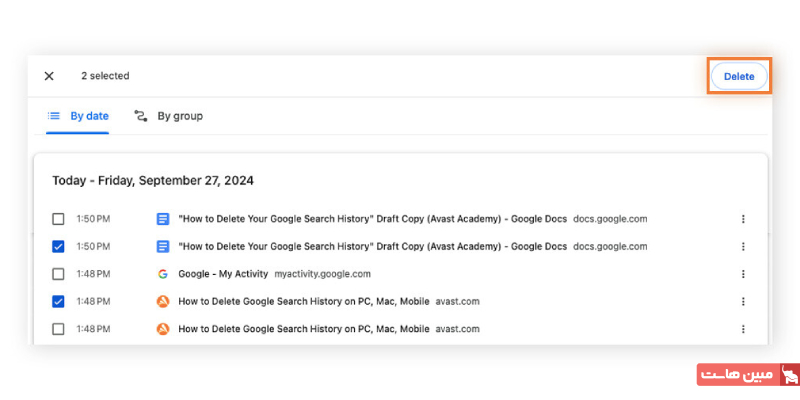Click the Google Docs icon on first entry
The width and height of the screenshot is (800, 400).
coord(162,219)
